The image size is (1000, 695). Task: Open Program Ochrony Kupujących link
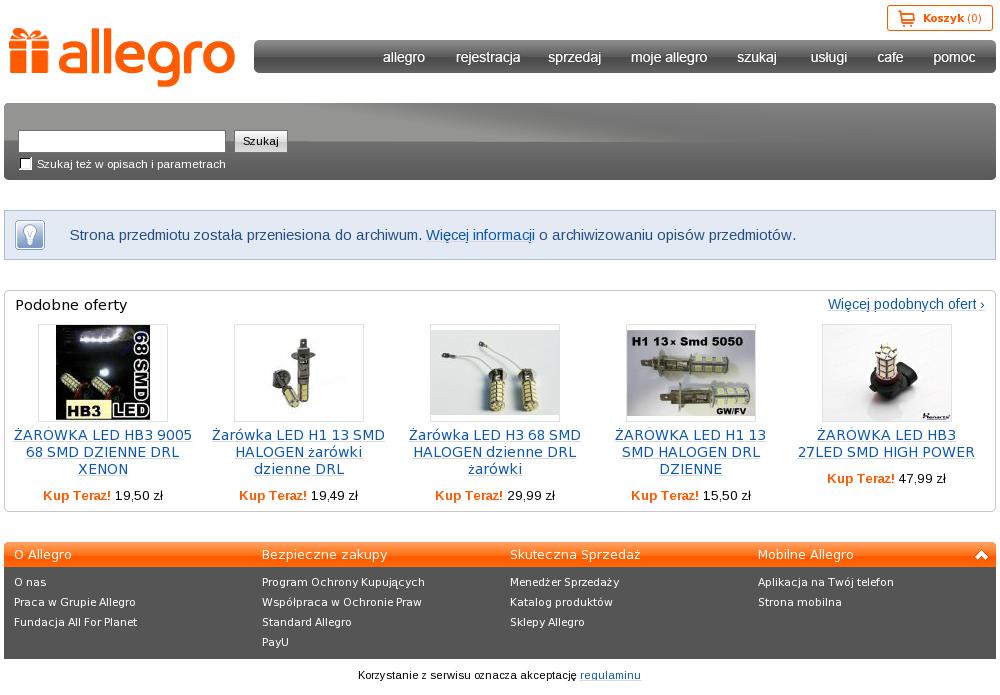coord(343,582)
